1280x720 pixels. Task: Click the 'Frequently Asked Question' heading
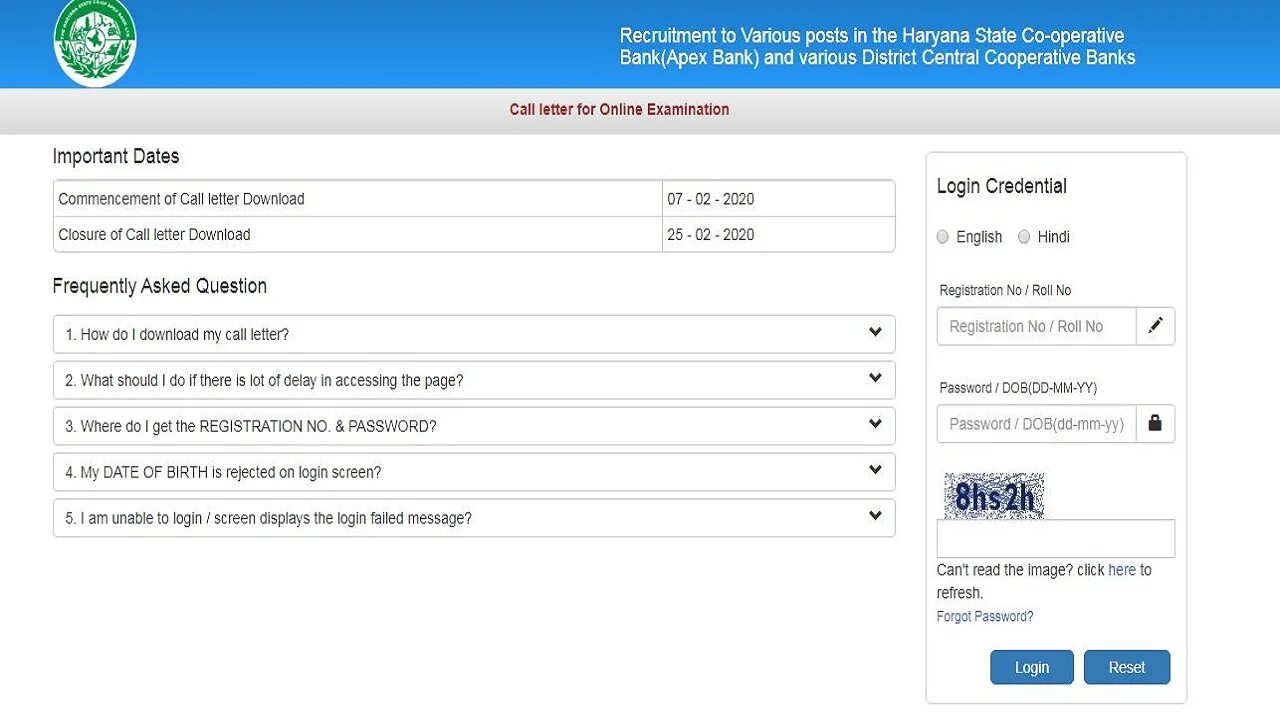point(160,286)
